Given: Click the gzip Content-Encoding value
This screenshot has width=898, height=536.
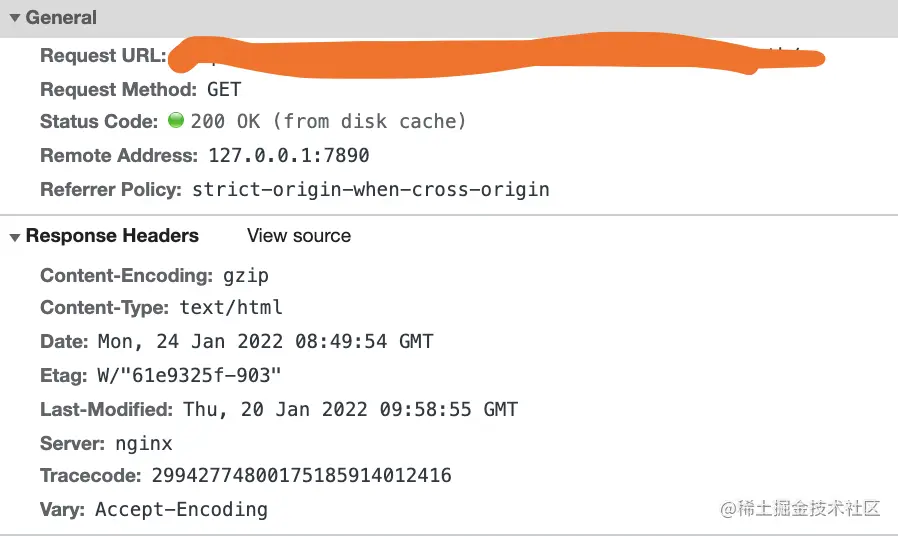Looking at the screenshot, I should tap(244, 275).
